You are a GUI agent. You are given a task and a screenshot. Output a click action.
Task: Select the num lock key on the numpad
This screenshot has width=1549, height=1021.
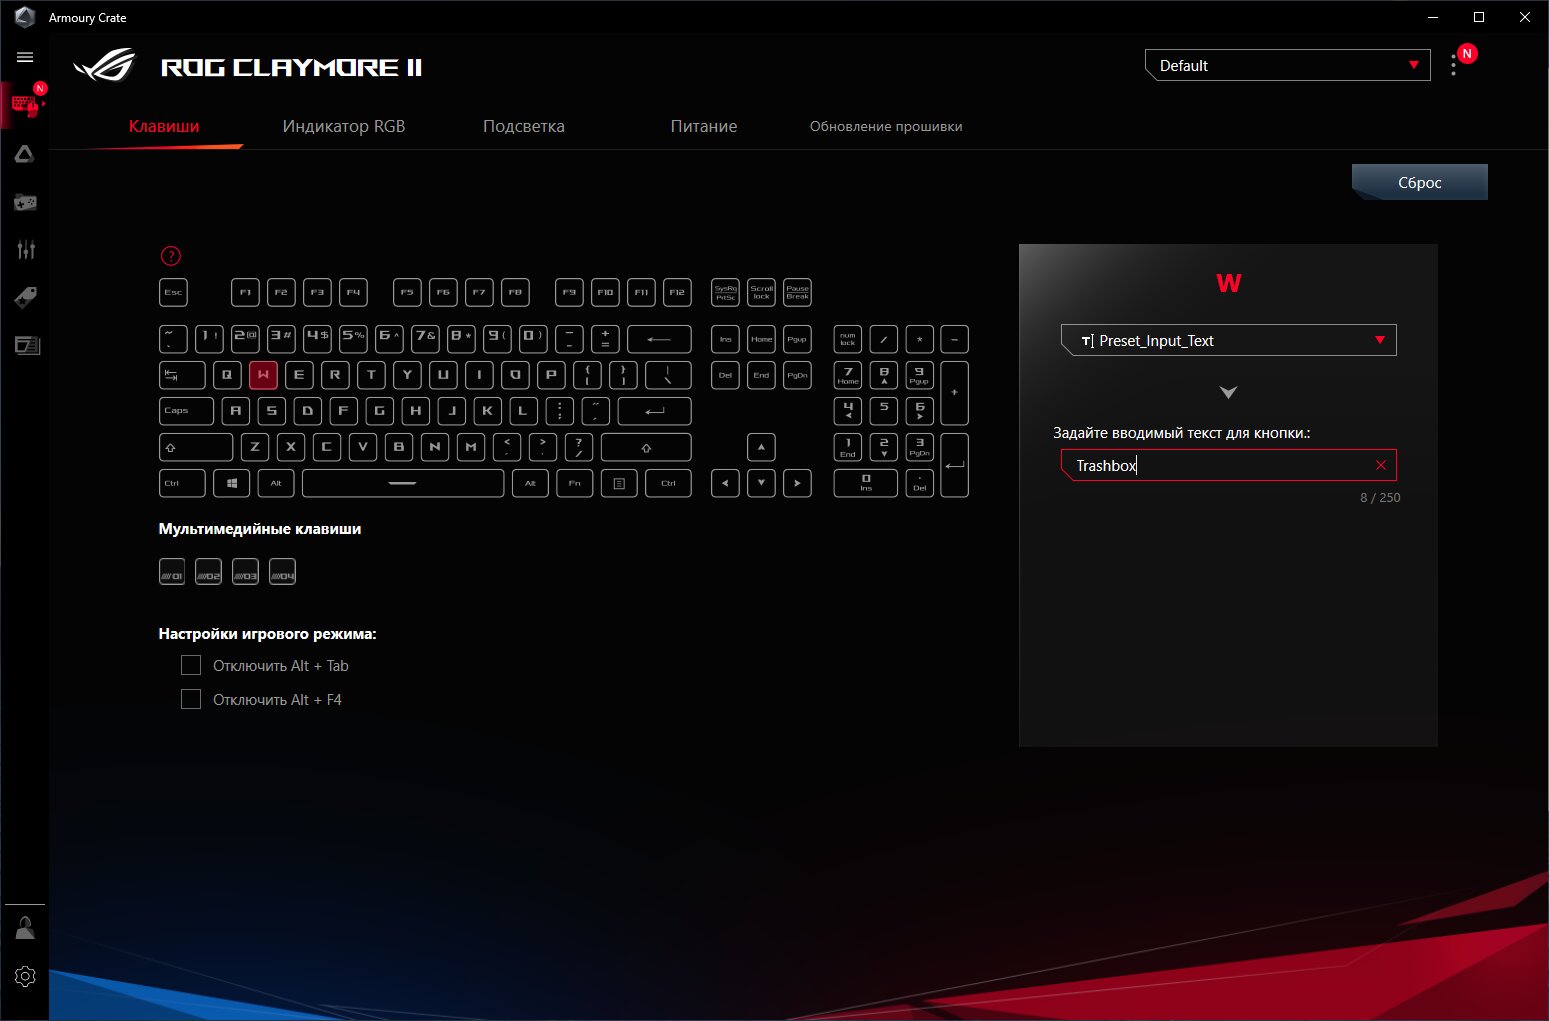click(848, 339)
